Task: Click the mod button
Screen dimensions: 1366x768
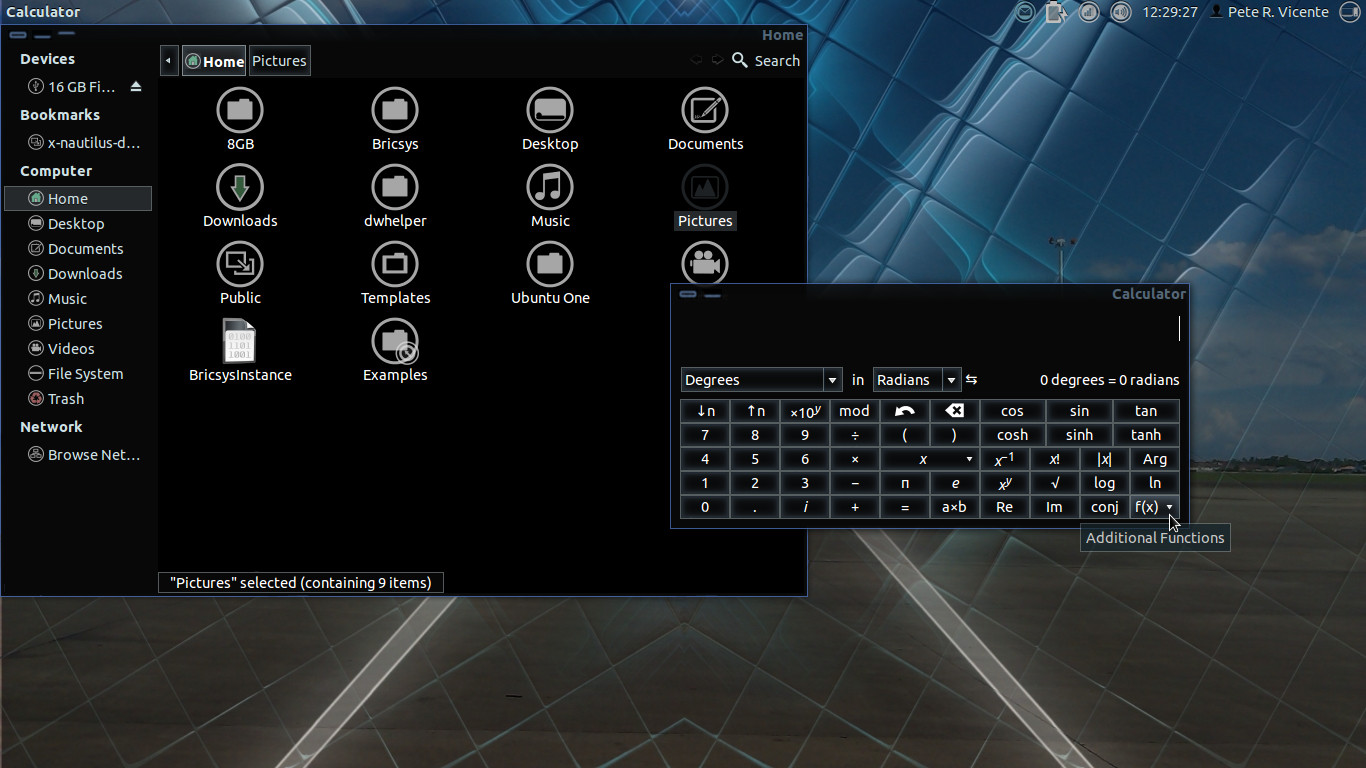Action: [x=854, y=411]
